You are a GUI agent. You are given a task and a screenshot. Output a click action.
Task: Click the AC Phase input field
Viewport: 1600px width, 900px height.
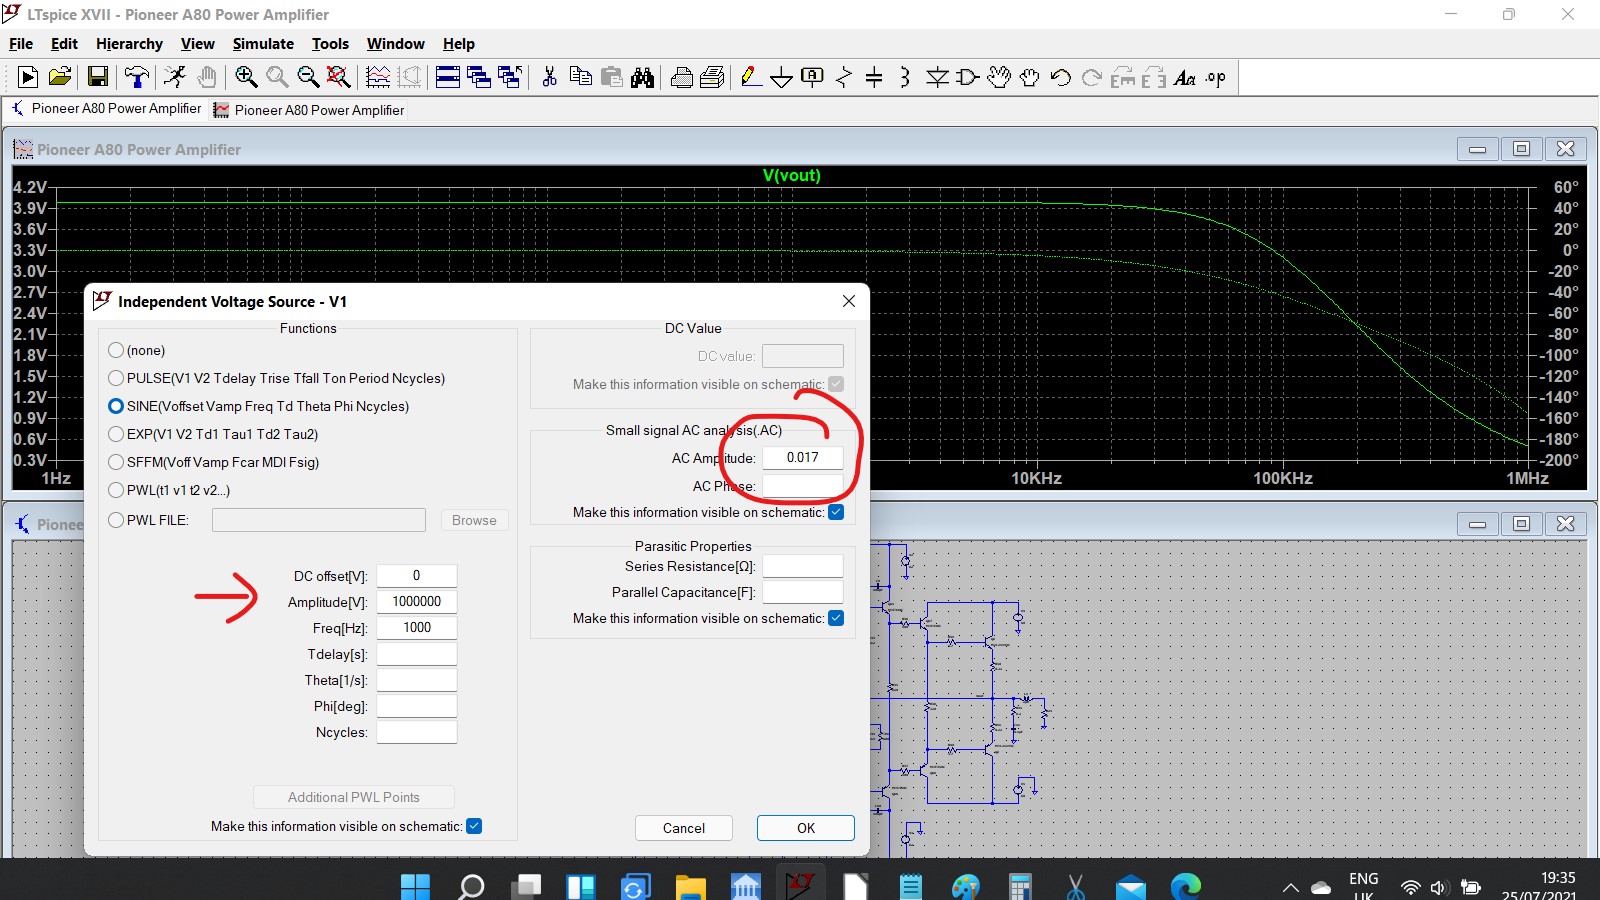click(x=803, y=486)
